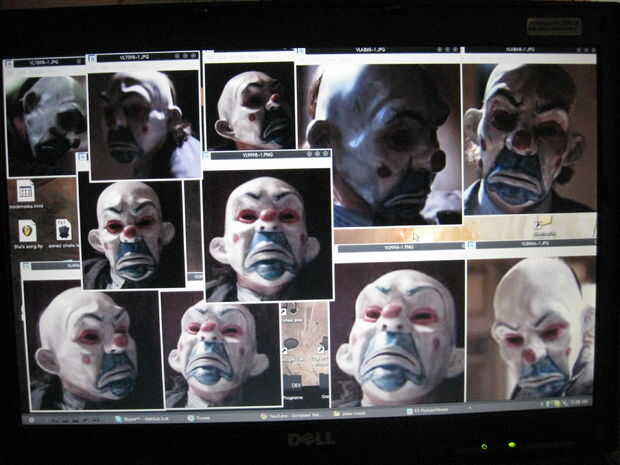620x465 pixels.
Task: Click the large top-center window's title bar icon
Action: [x=301, y=51]
